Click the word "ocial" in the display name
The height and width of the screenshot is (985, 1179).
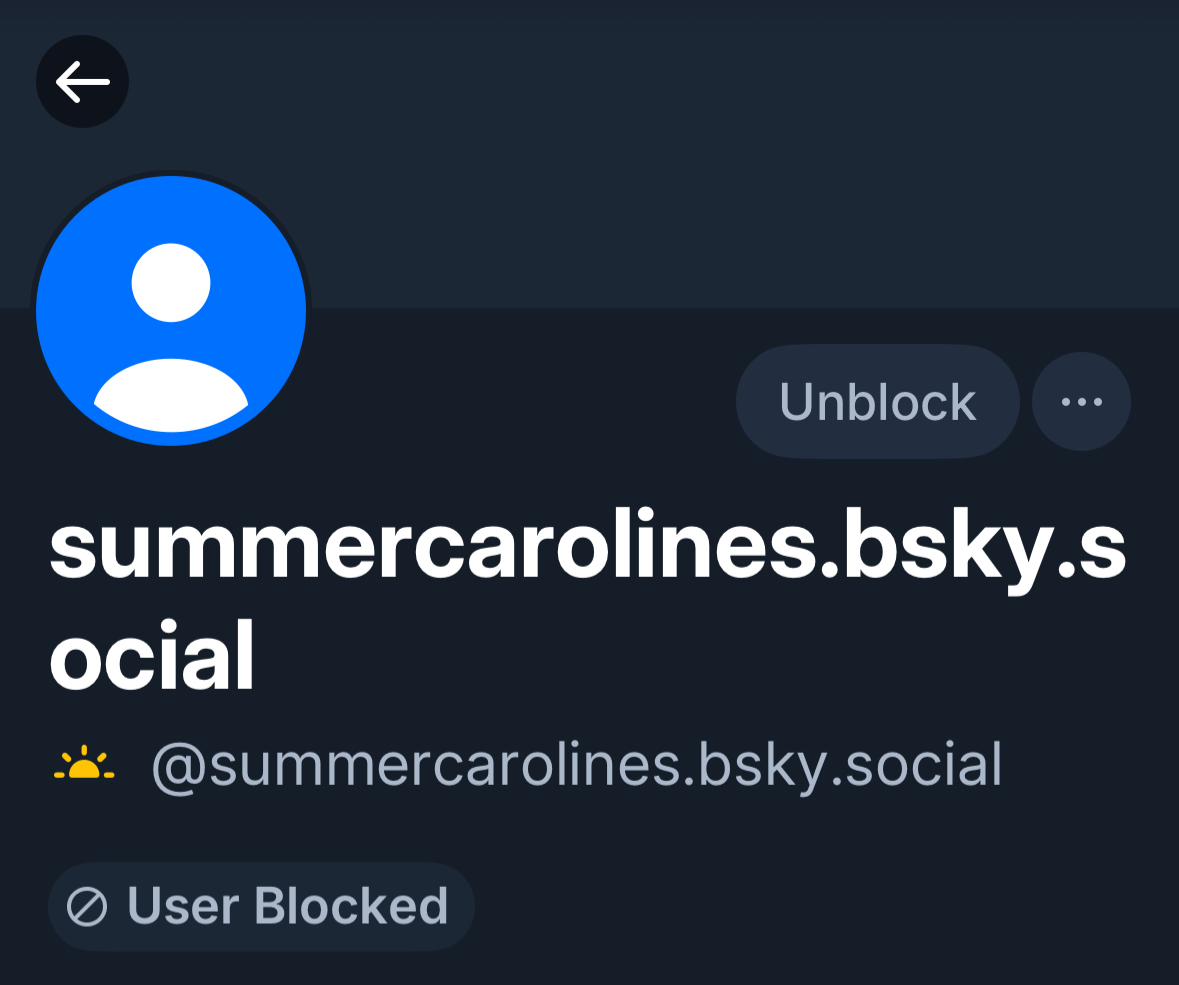pyautogui.click(x=152, y=659)
